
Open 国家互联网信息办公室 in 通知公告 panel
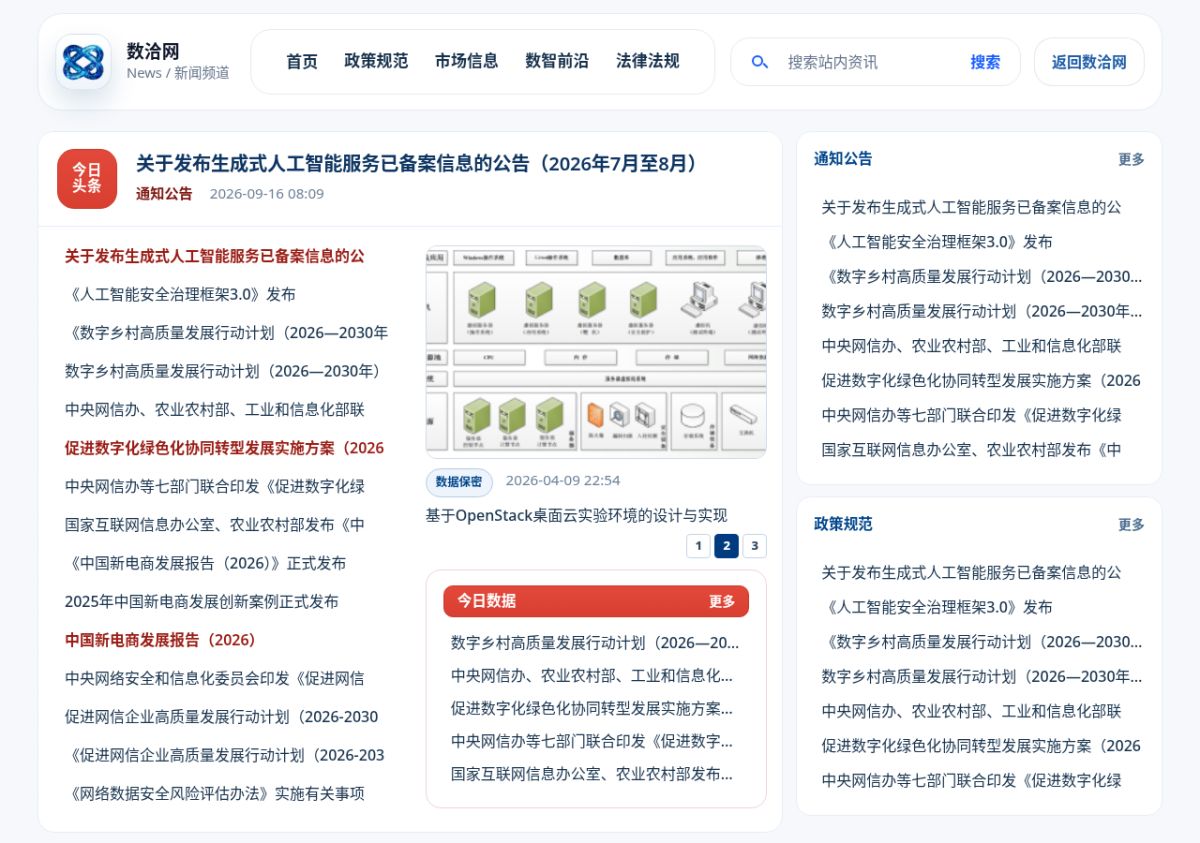(x=971, y=450)
